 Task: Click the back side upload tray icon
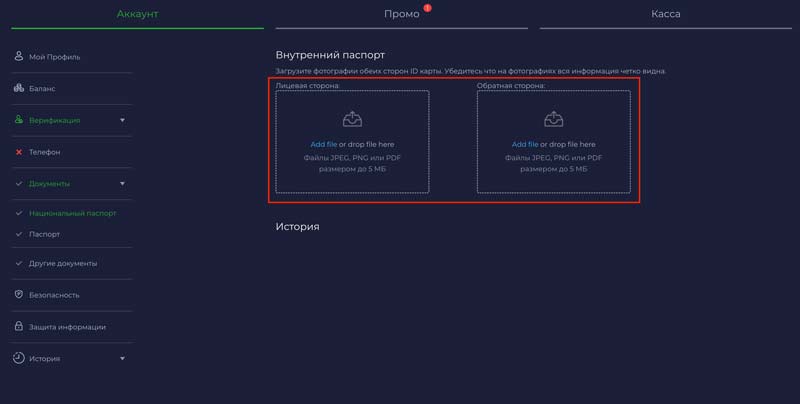(553, 119)
